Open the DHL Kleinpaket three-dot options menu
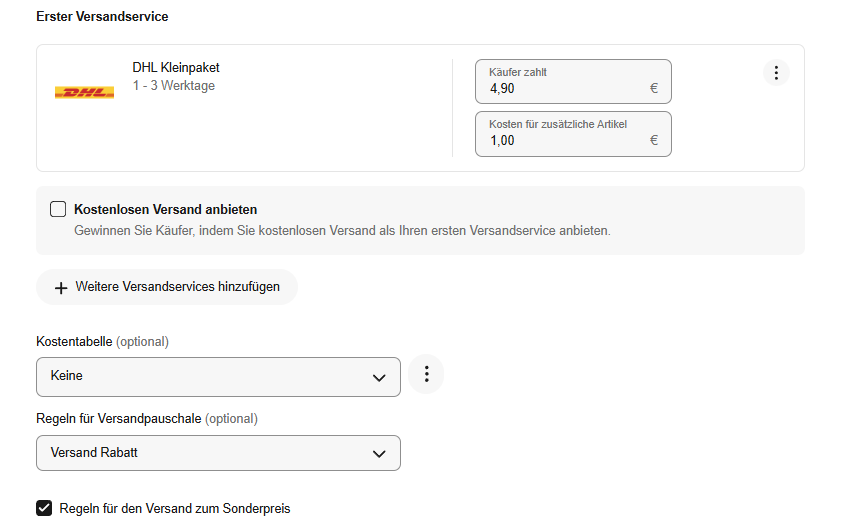 (776, 73)
